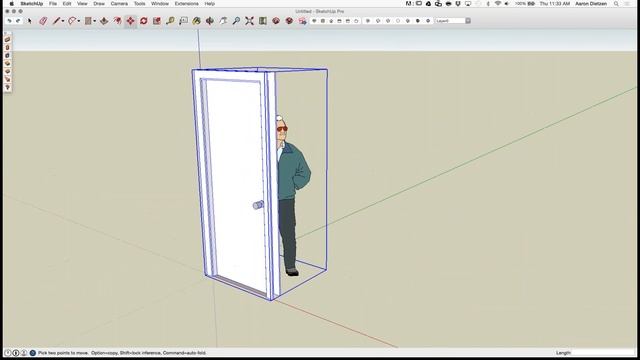640x360 pixels.
Task: Click the active Move tool
Action: click(x=130, y=21)
